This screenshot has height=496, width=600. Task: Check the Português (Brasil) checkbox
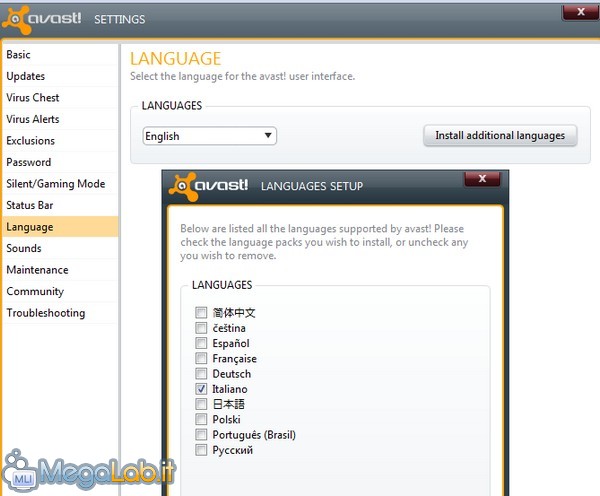point(201,434)
